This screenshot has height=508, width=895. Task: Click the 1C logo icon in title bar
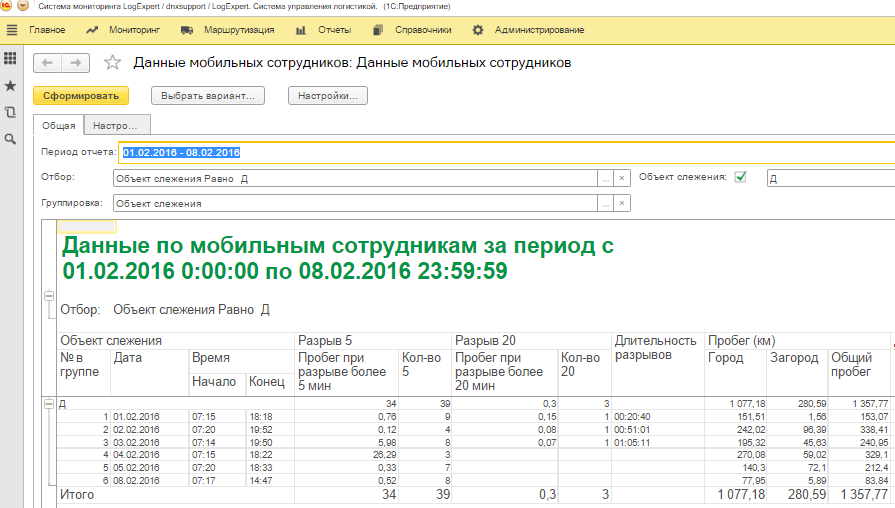[x=6, y=6]
